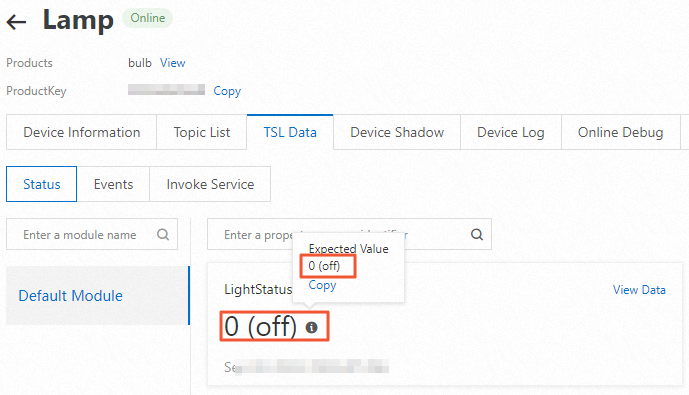689x395 pixels.
Task: Focus the module name input field
Action: pos(92,235)
